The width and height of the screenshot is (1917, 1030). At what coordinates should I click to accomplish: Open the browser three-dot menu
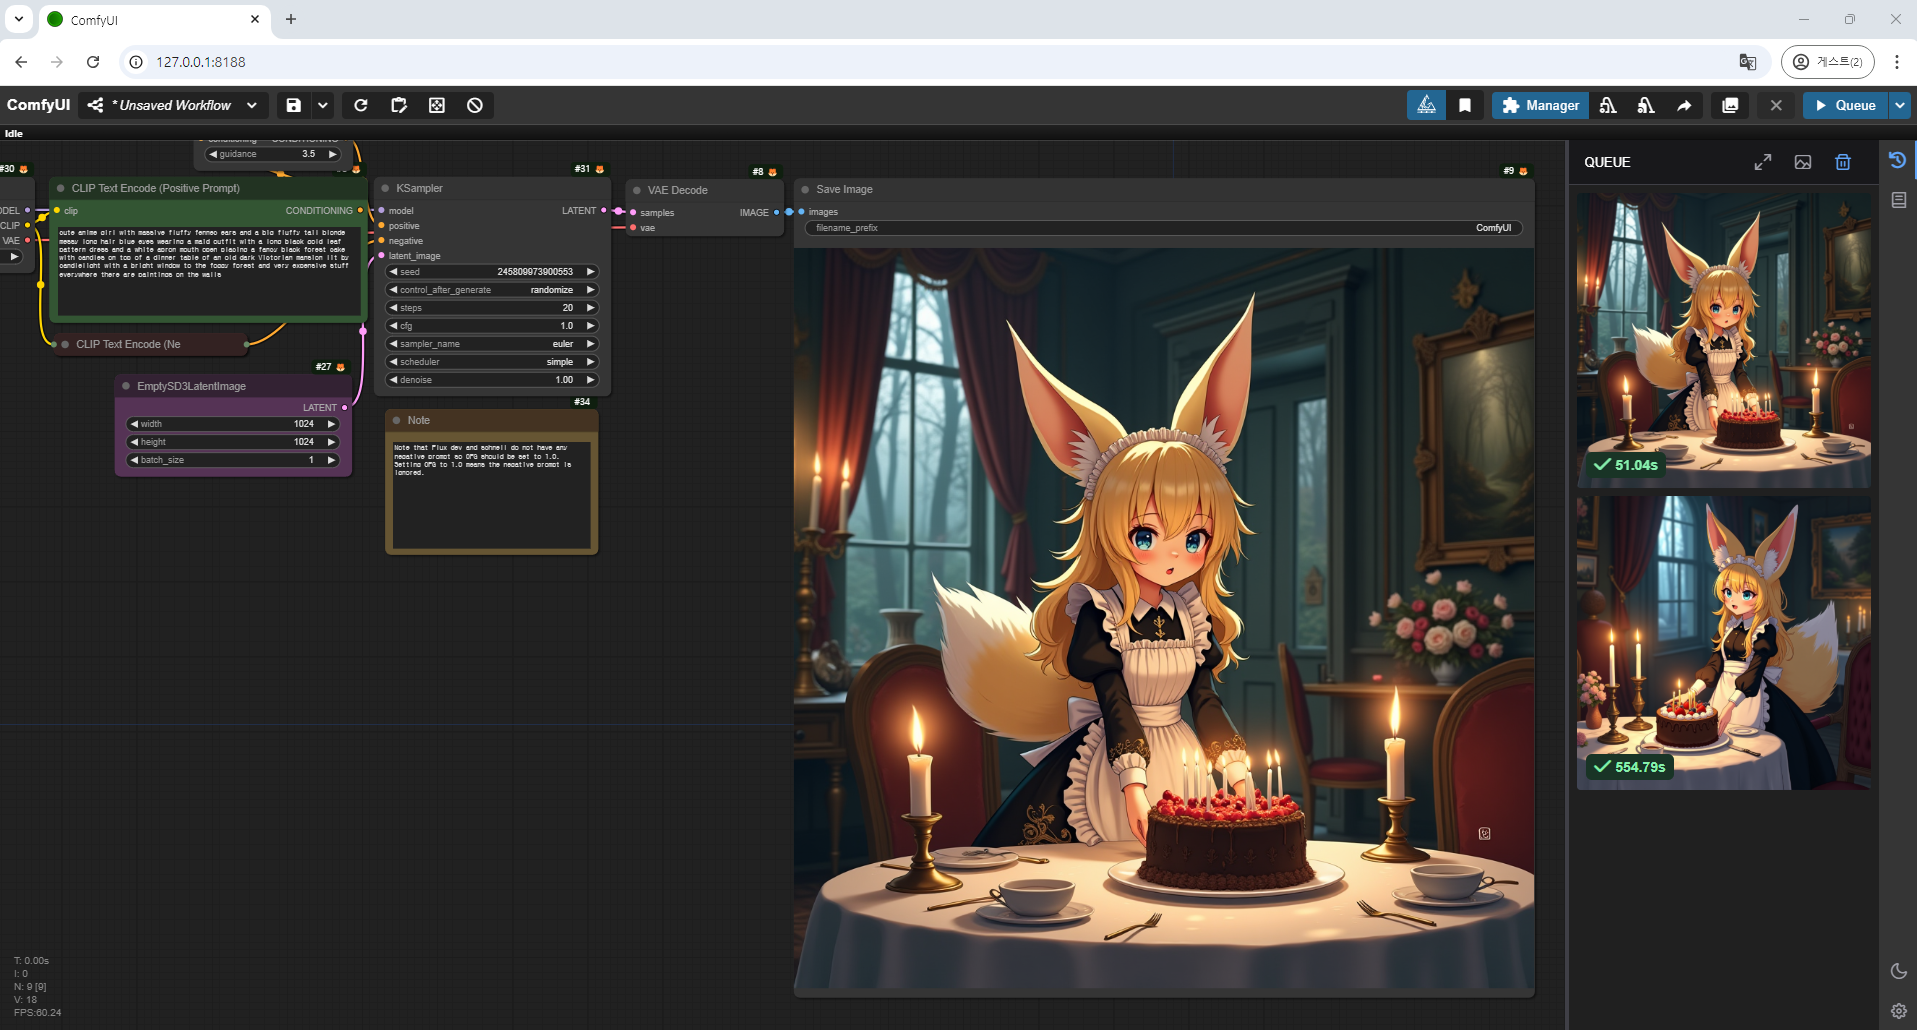pyautogui.click(x=1896, y=62)
